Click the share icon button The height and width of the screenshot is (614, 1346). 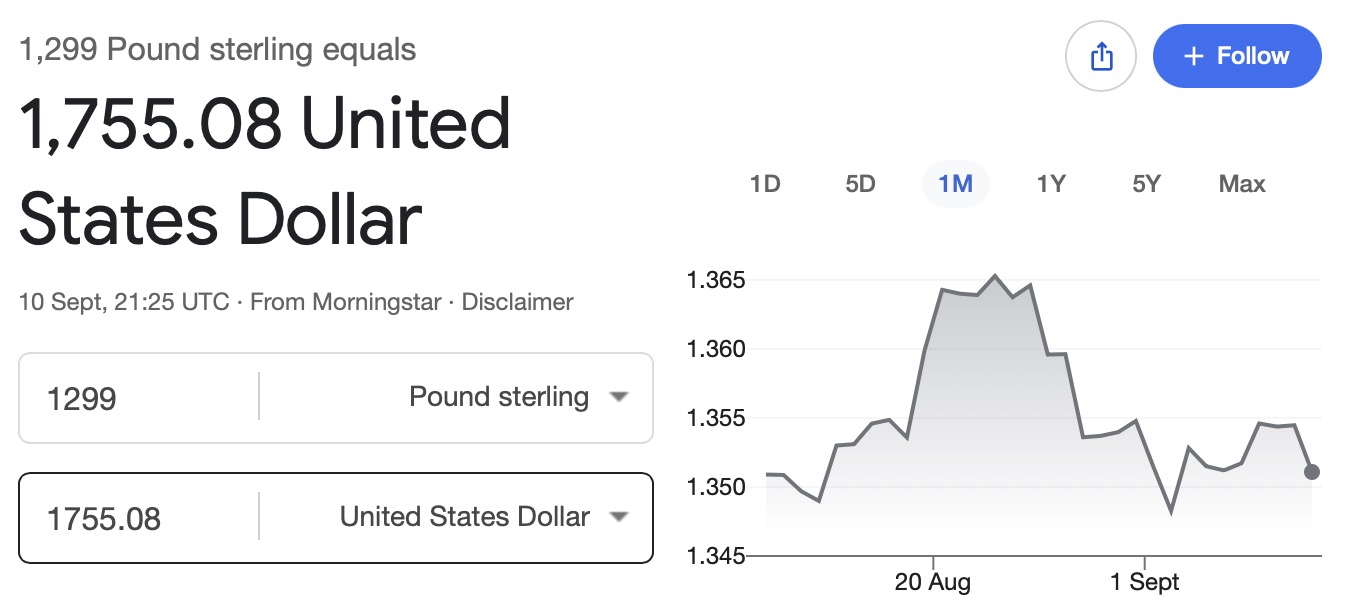(x=1101, y=56)
